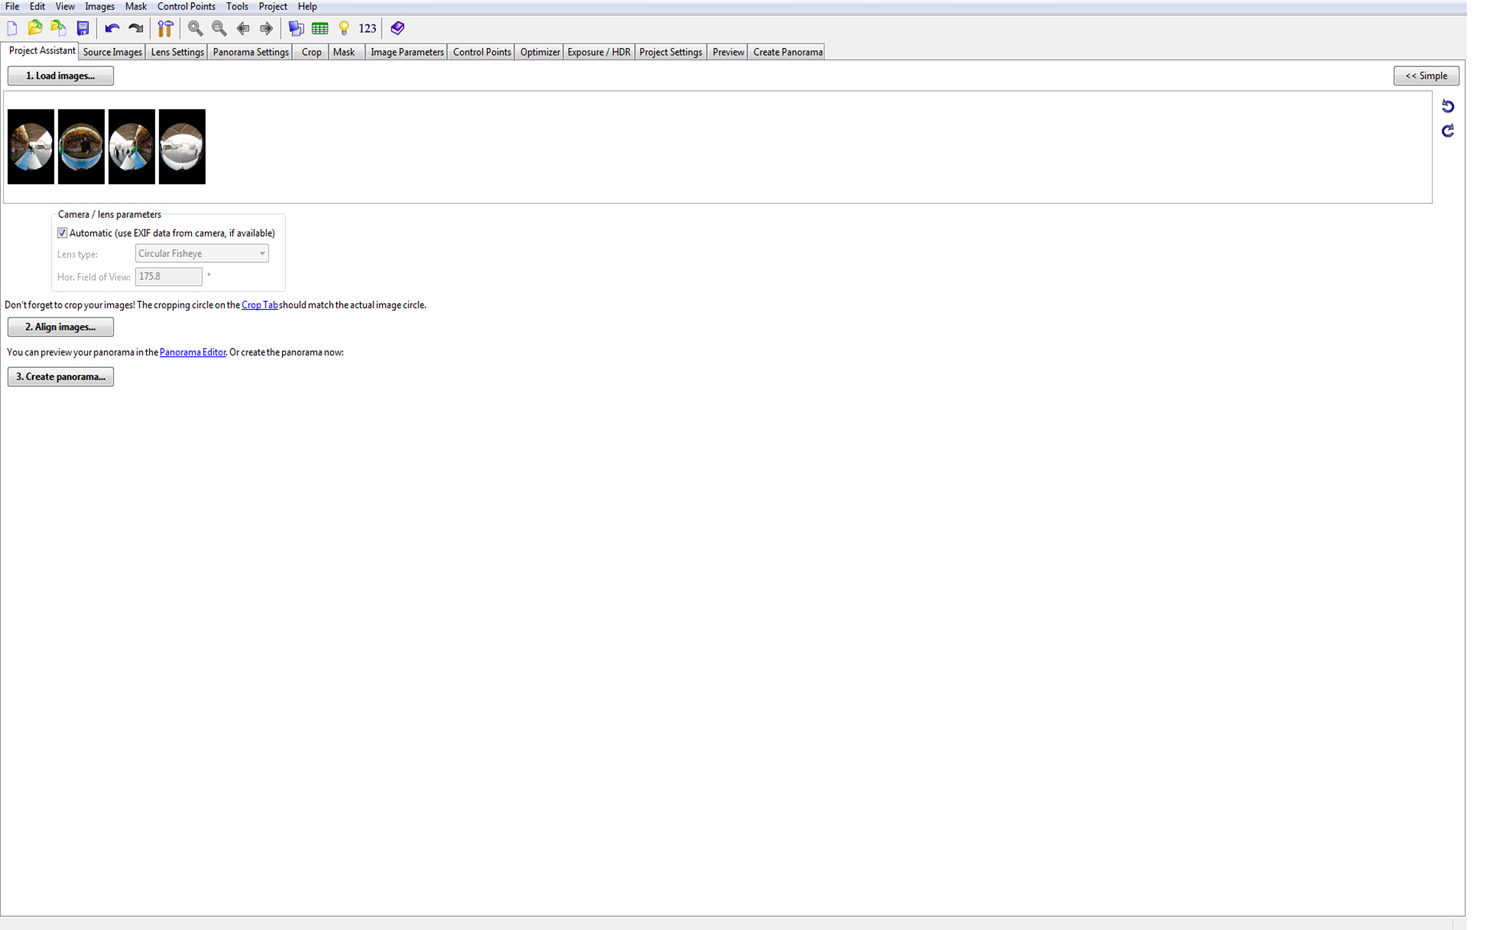Click the zoom in magnifier icon
This screenshot has height=930, width=1500.
click(196, 29)
